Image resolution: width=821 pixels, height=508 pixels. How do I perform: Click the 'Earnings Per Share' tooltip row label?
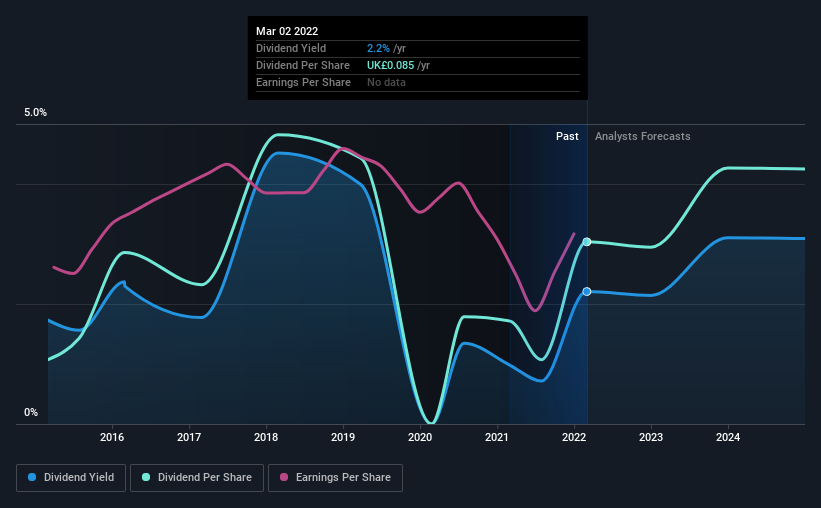[x=303, y=82]
